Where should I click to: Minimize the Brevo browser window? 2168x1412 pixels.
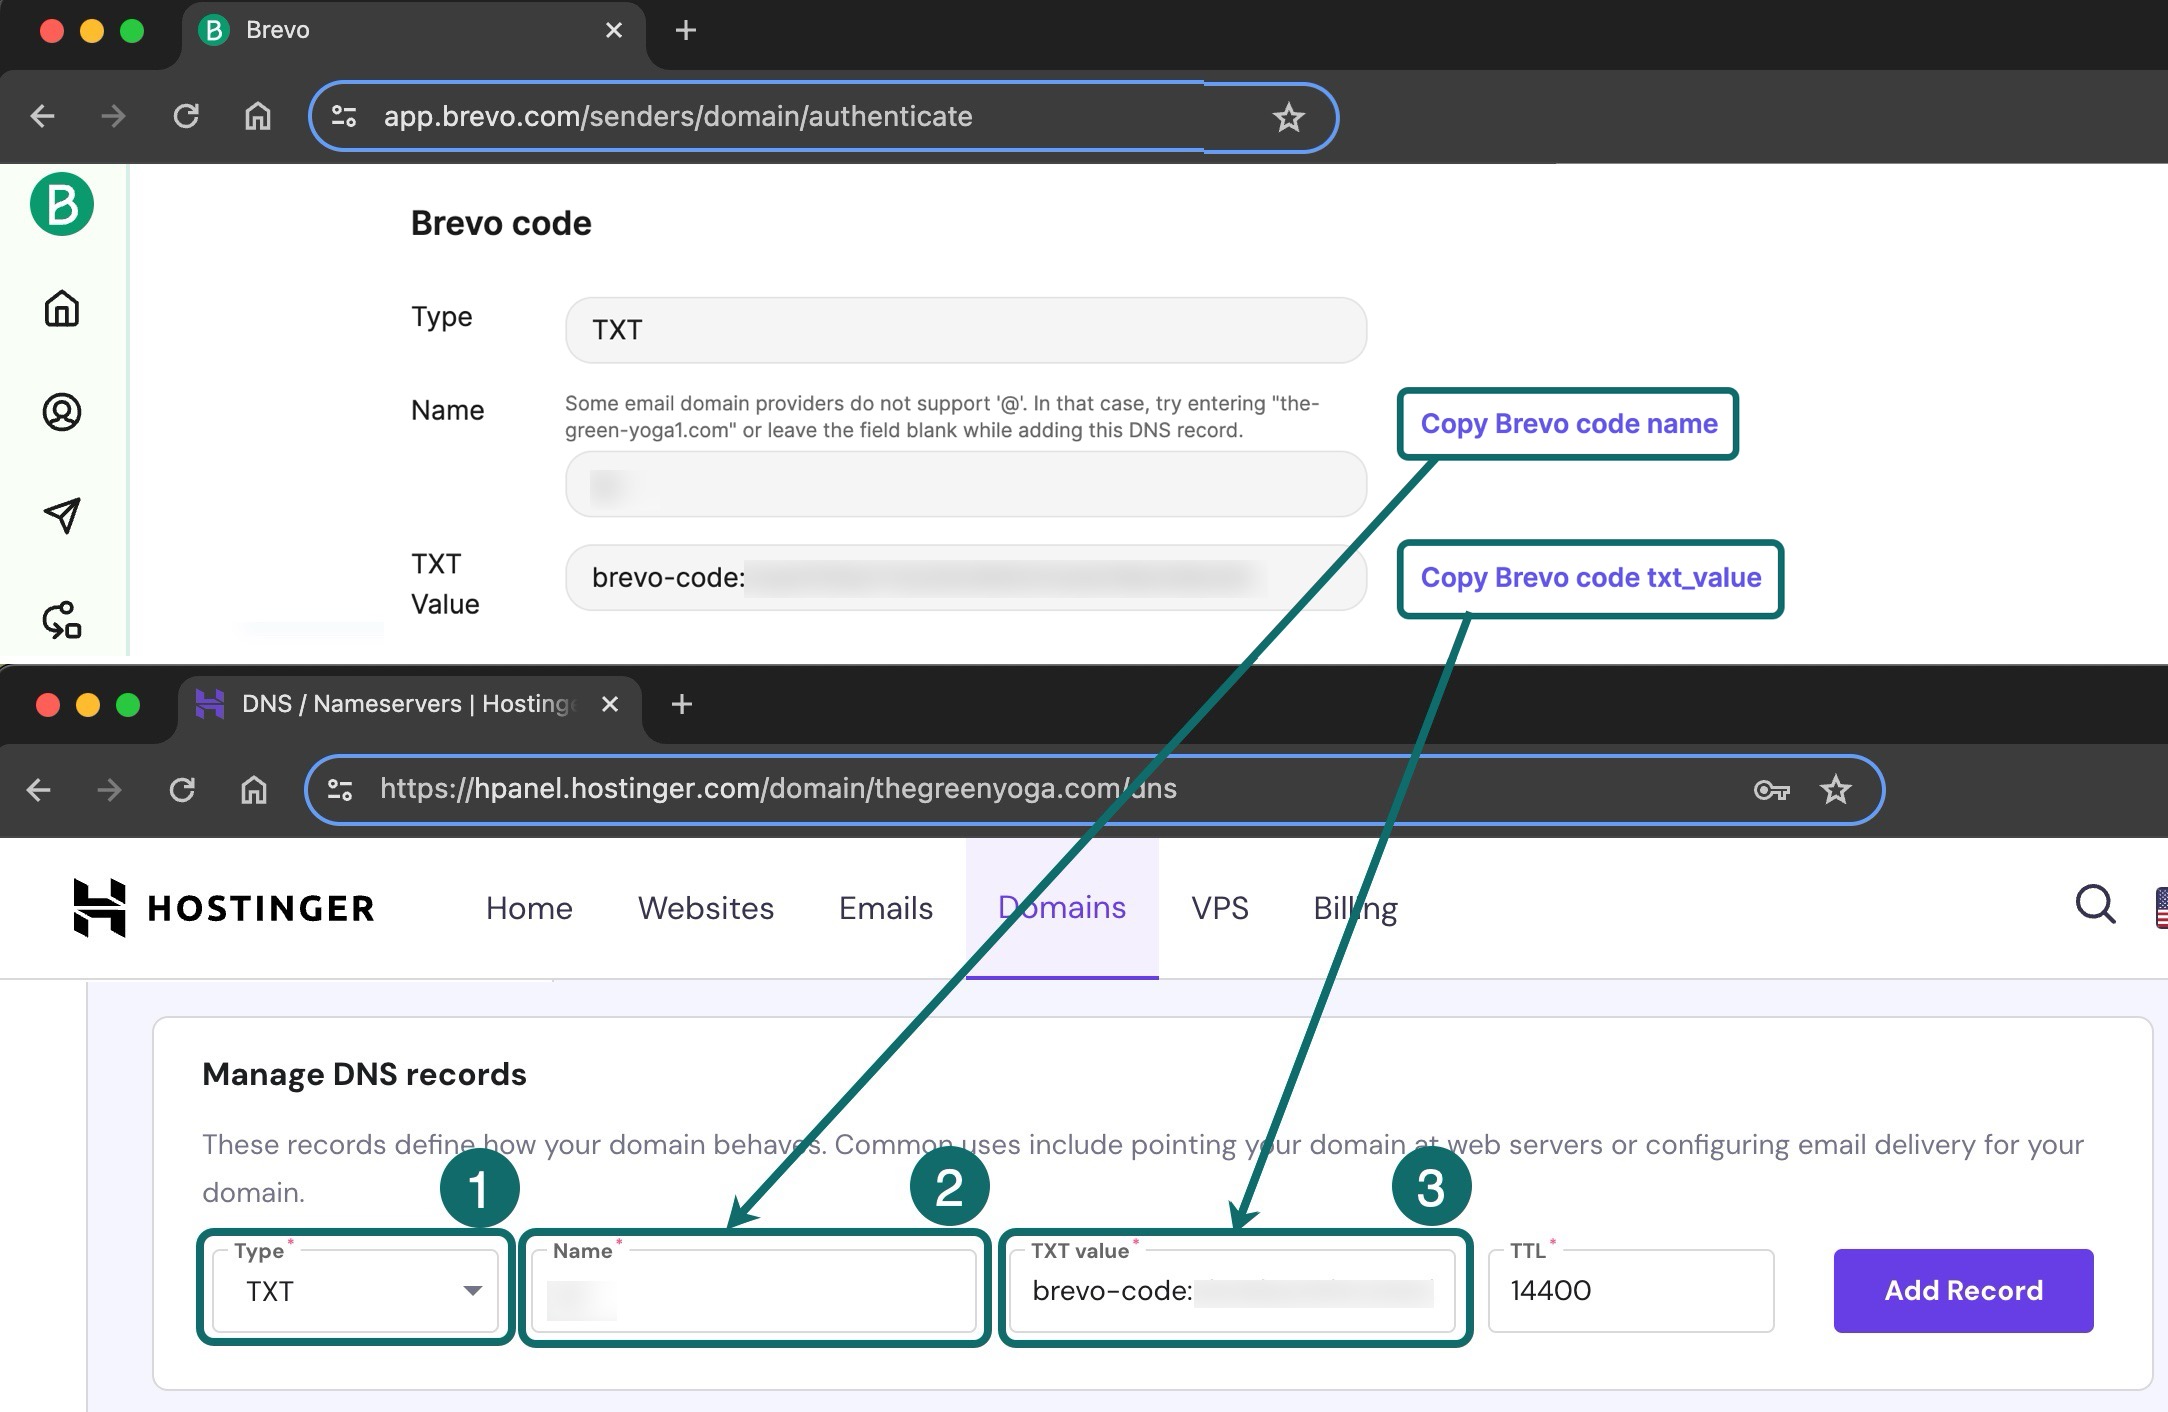coord(92,31)
